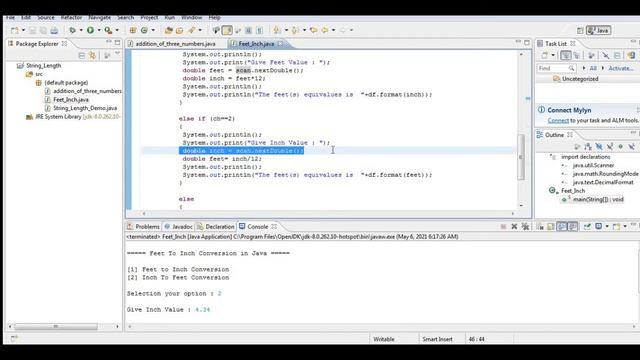
Task: Open the New Java Class dropdown arrow
Action: coord(153,30)
